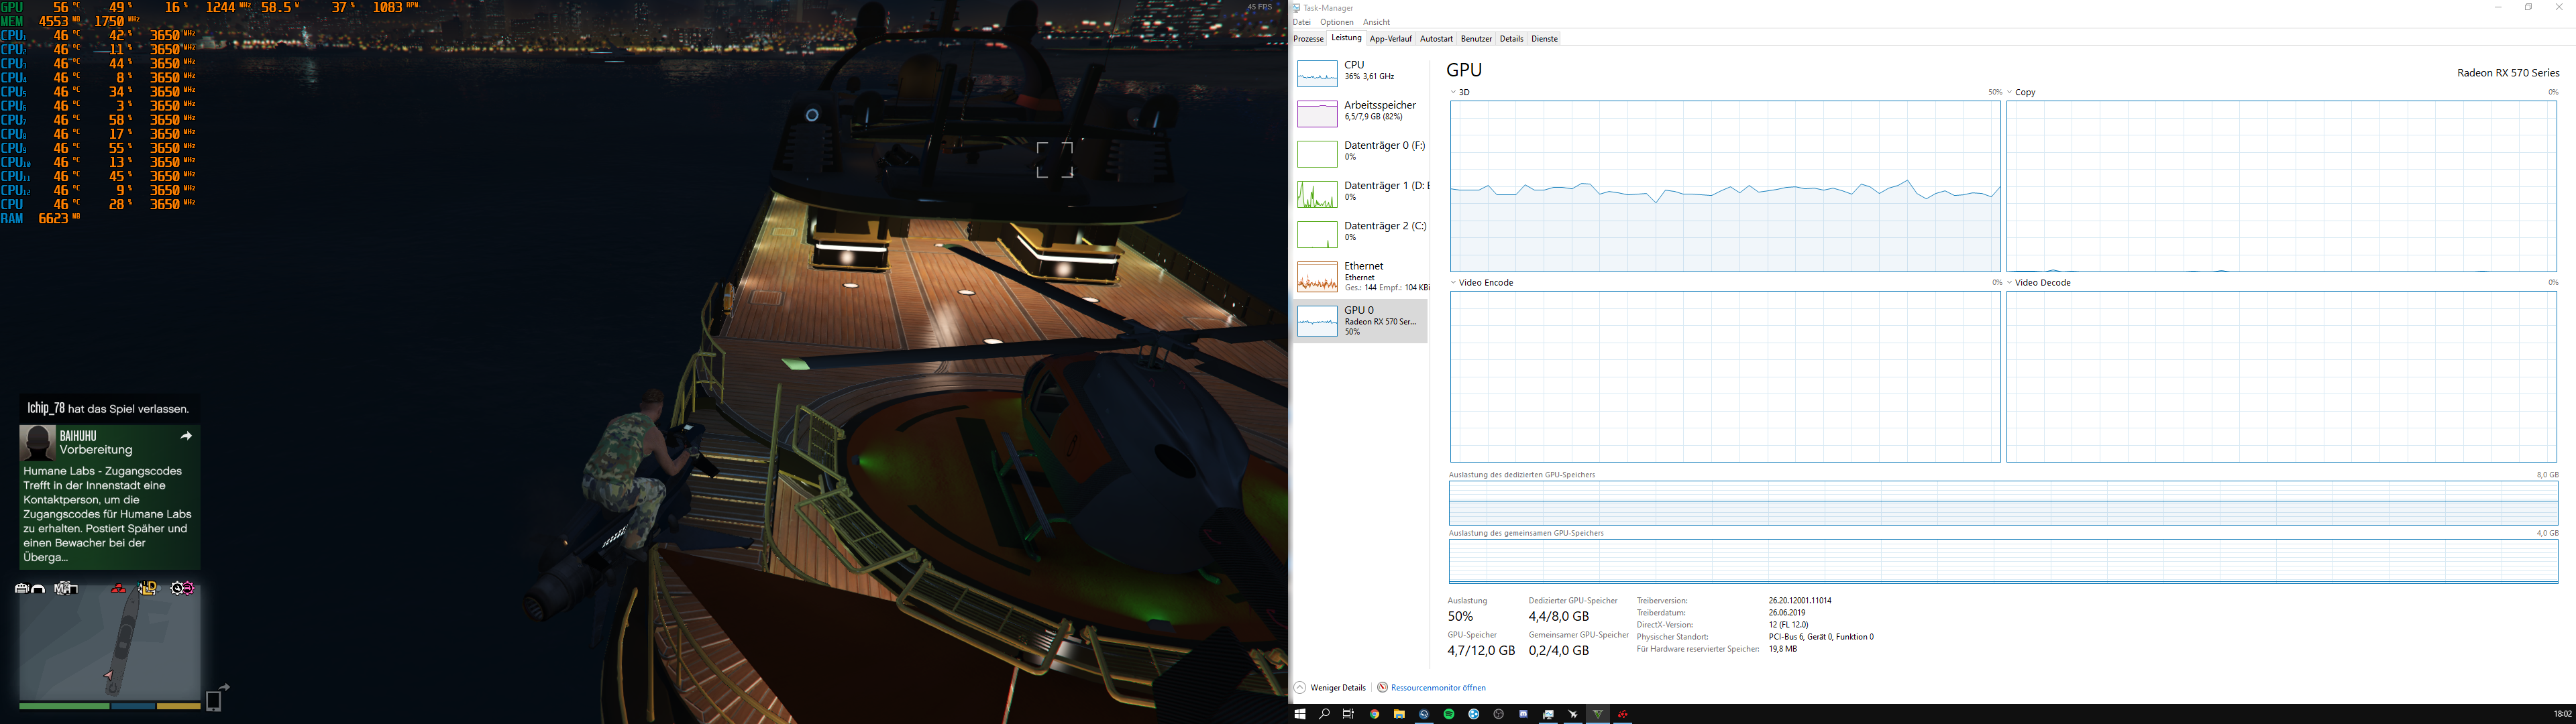2576x724 pixels.
Task: Select the Leistung tab
Action: (x=1346, y=38)
